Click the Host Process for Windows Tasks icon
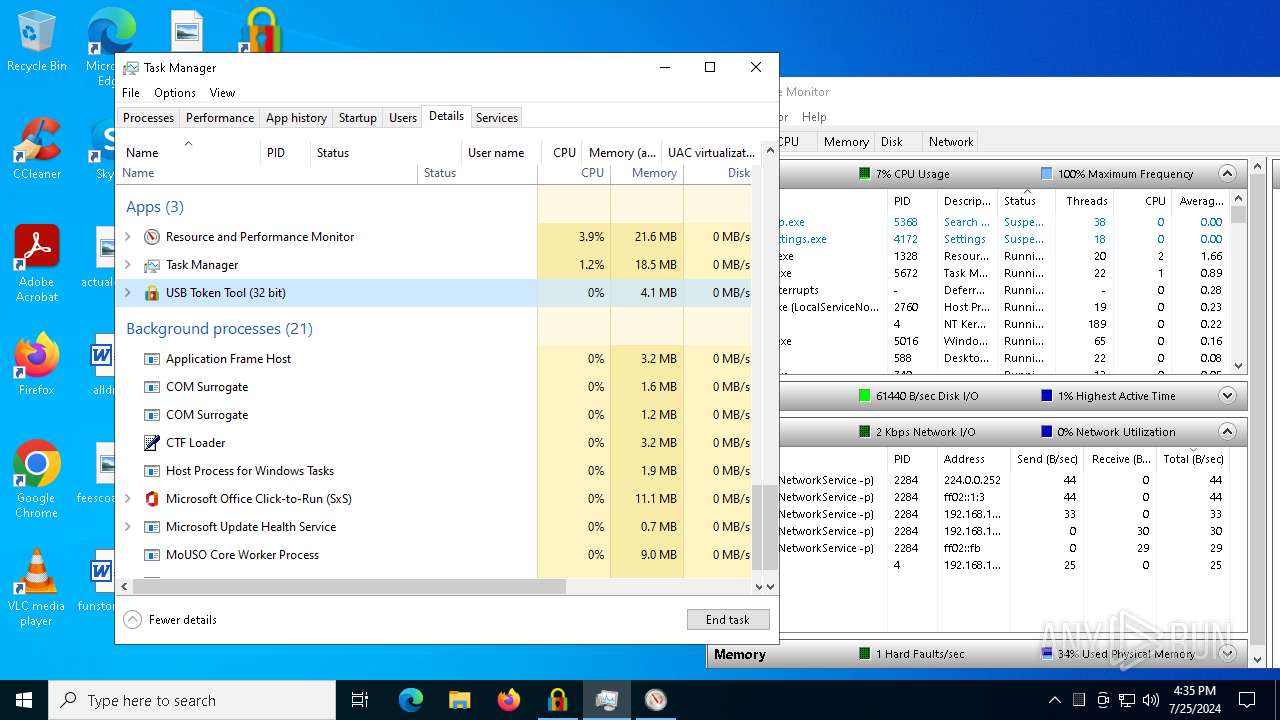 [152, 471]
